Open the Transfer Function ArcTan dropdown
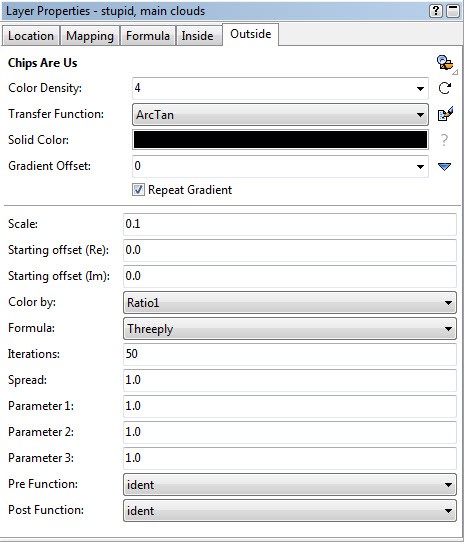464x542 pixels. pos(280,114)
